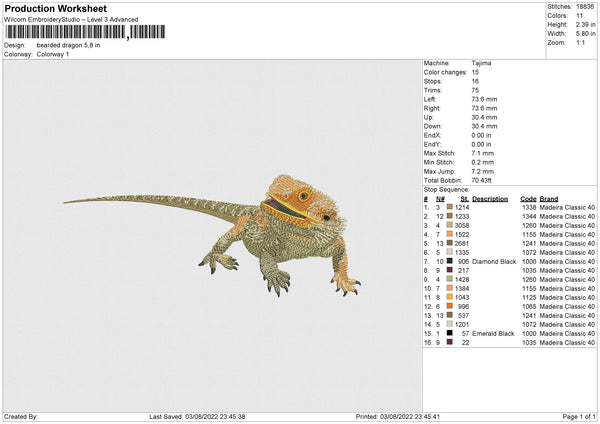The width and height of the screenshot is (600, 424).
Task: Select the Emerald Black color swatch
Action: pyautogui.click(x=451, y=333)
